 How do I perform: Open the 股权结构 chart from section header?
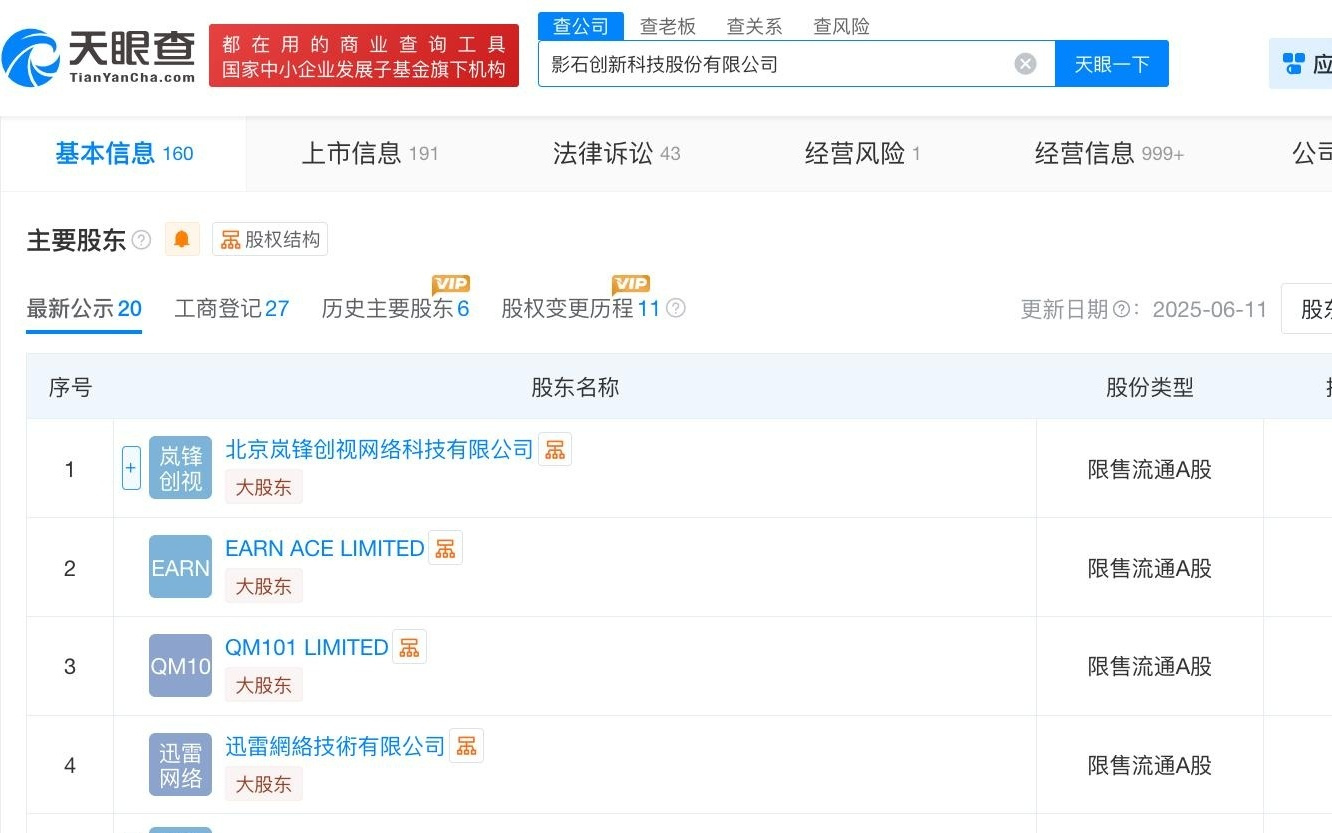270,238
